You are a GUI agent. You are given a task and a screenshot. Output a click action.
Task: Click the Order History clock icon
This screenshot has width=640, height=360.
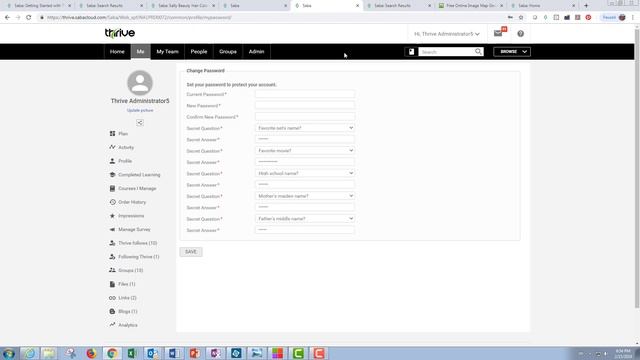(112, 202)
